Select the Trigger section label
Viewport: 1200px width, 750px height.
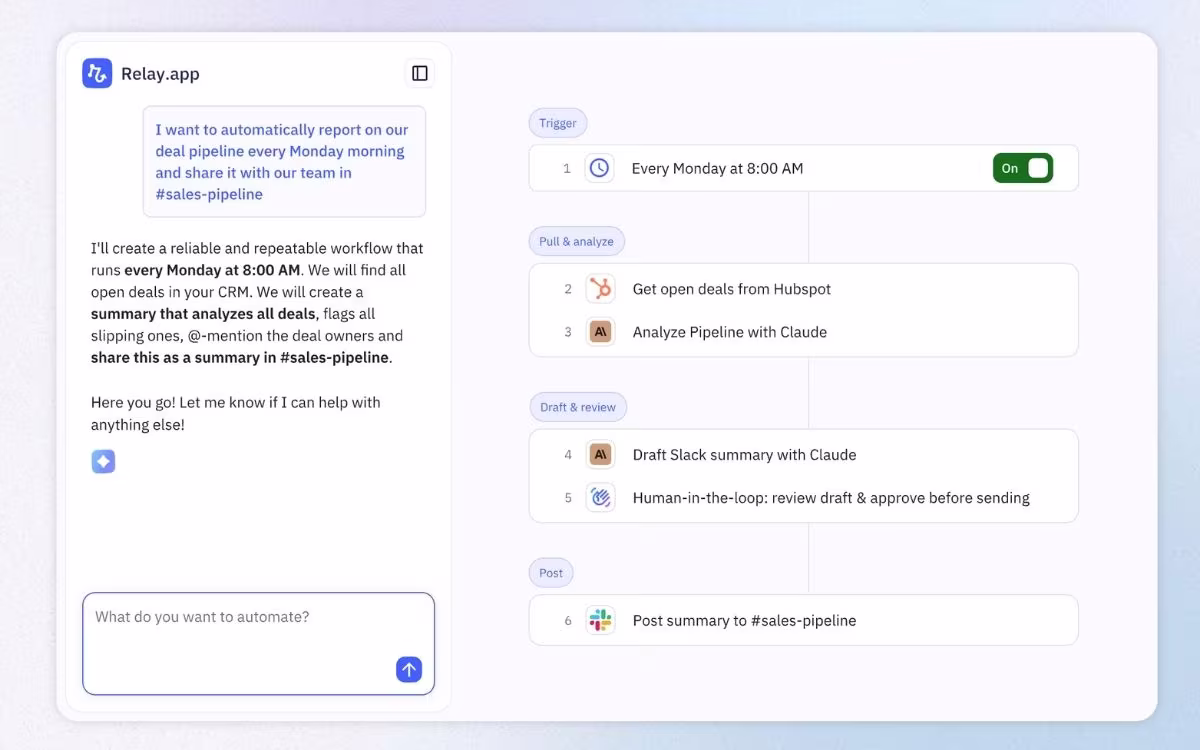coord(558,123)
